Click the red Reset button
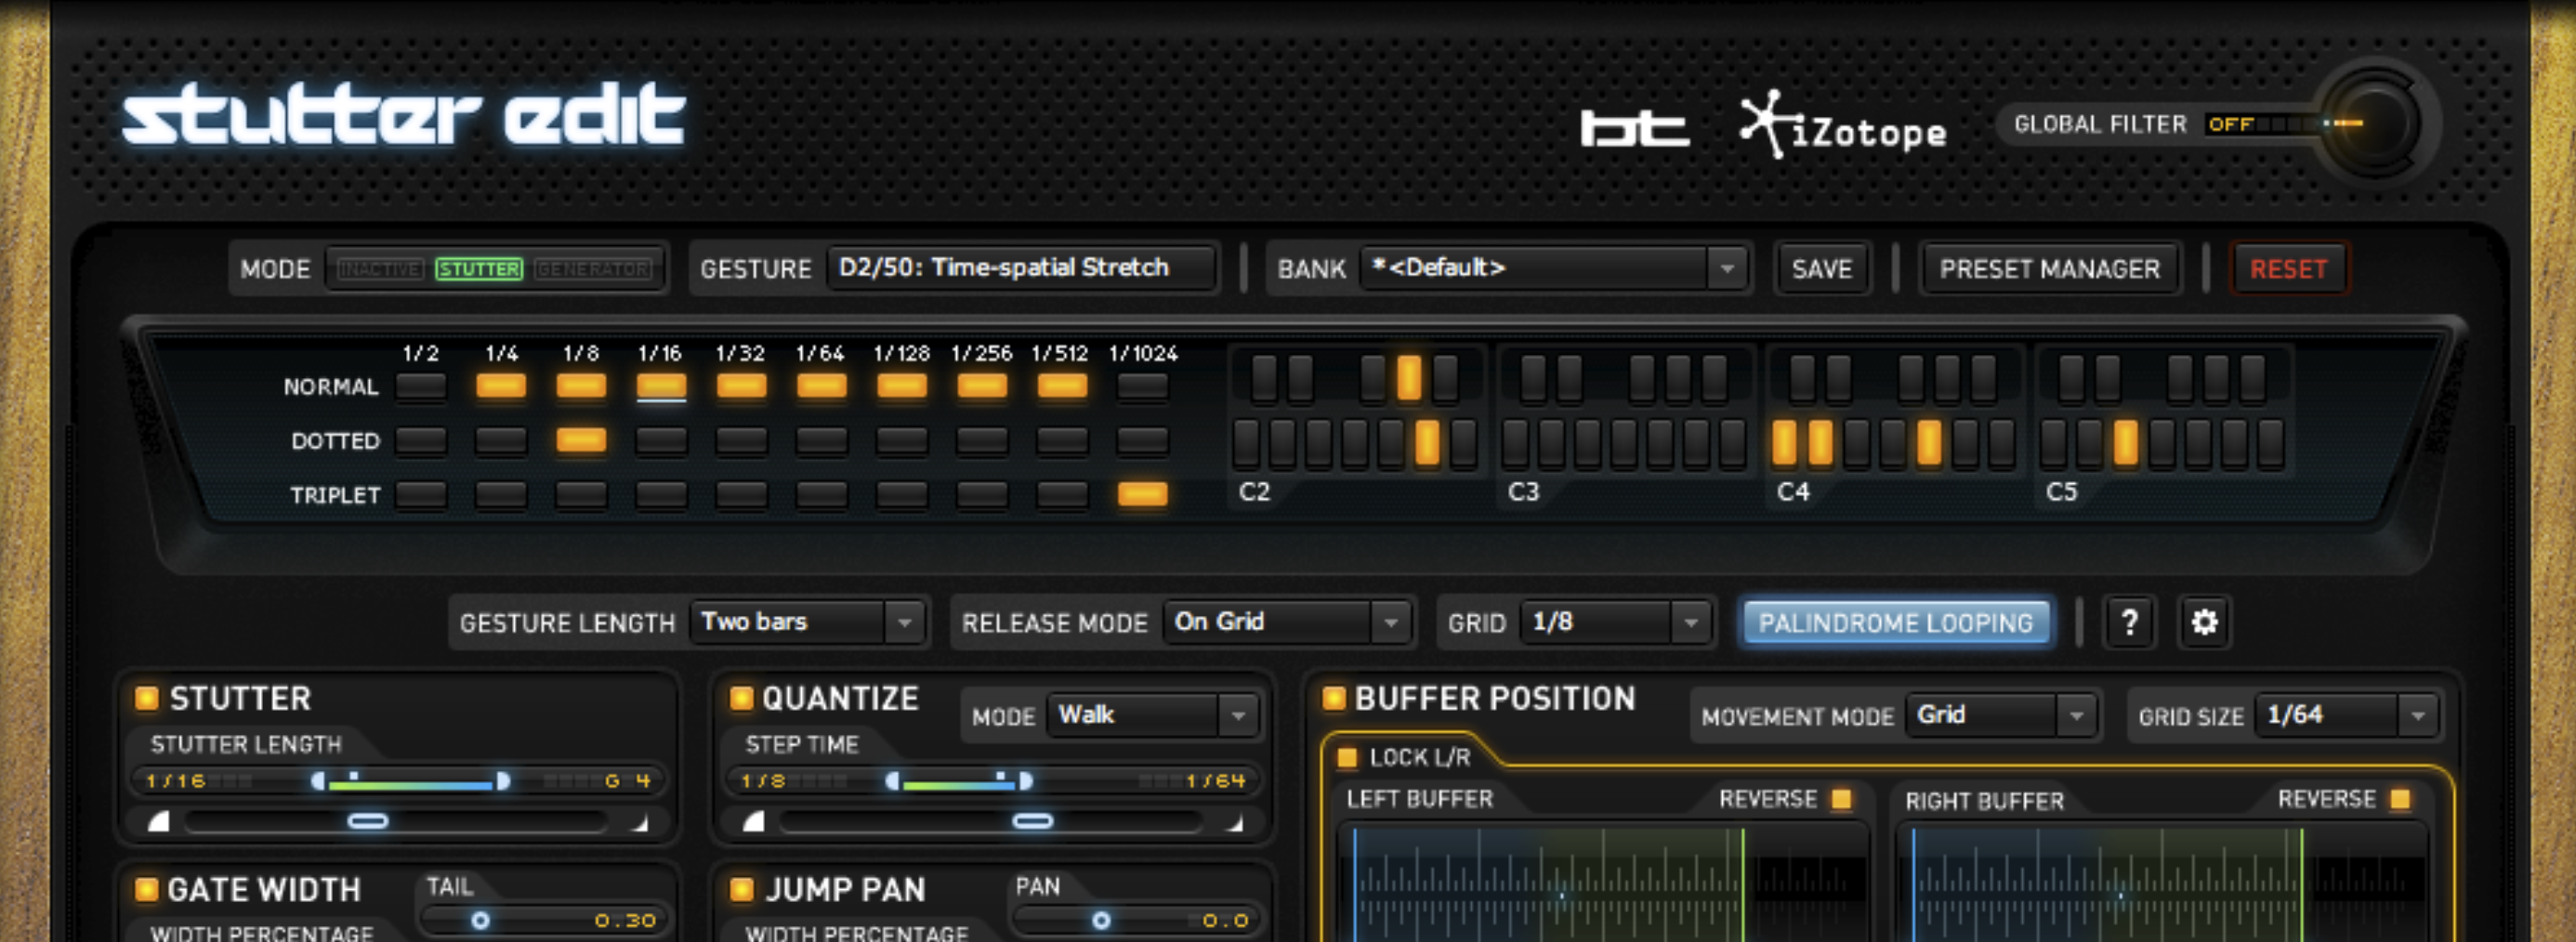This screenshot has height=942, width=2576. pyautogui.click(x=2288, y=269)
